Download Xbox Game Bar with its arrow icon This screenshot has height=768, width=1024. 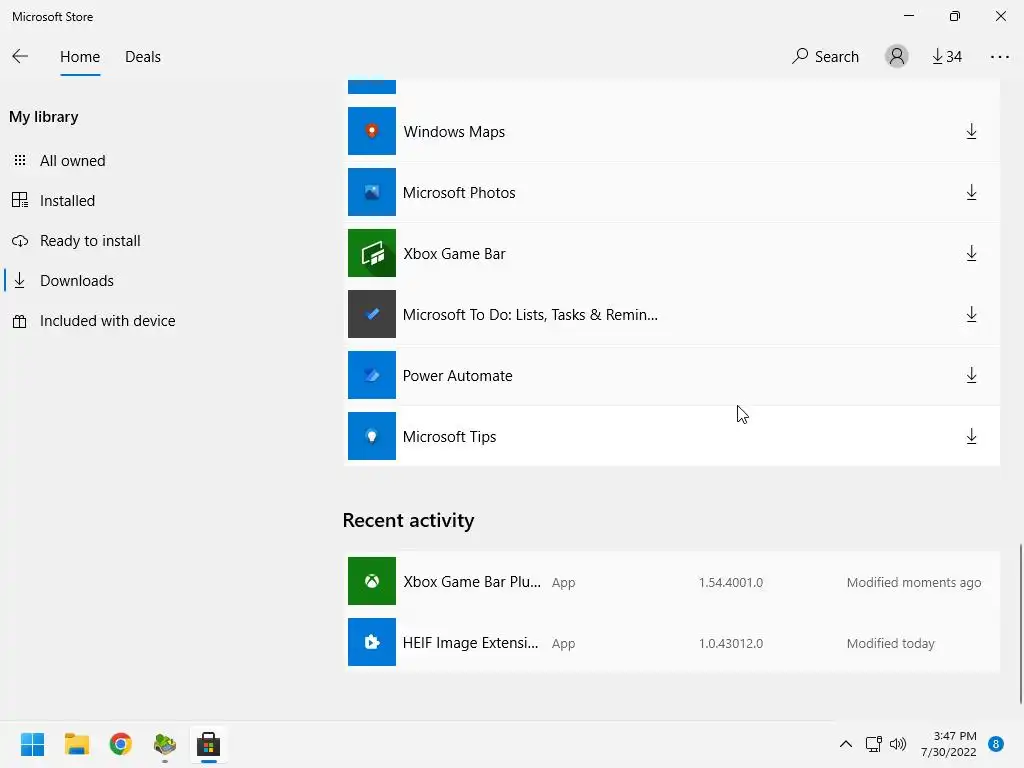(971, 253)
